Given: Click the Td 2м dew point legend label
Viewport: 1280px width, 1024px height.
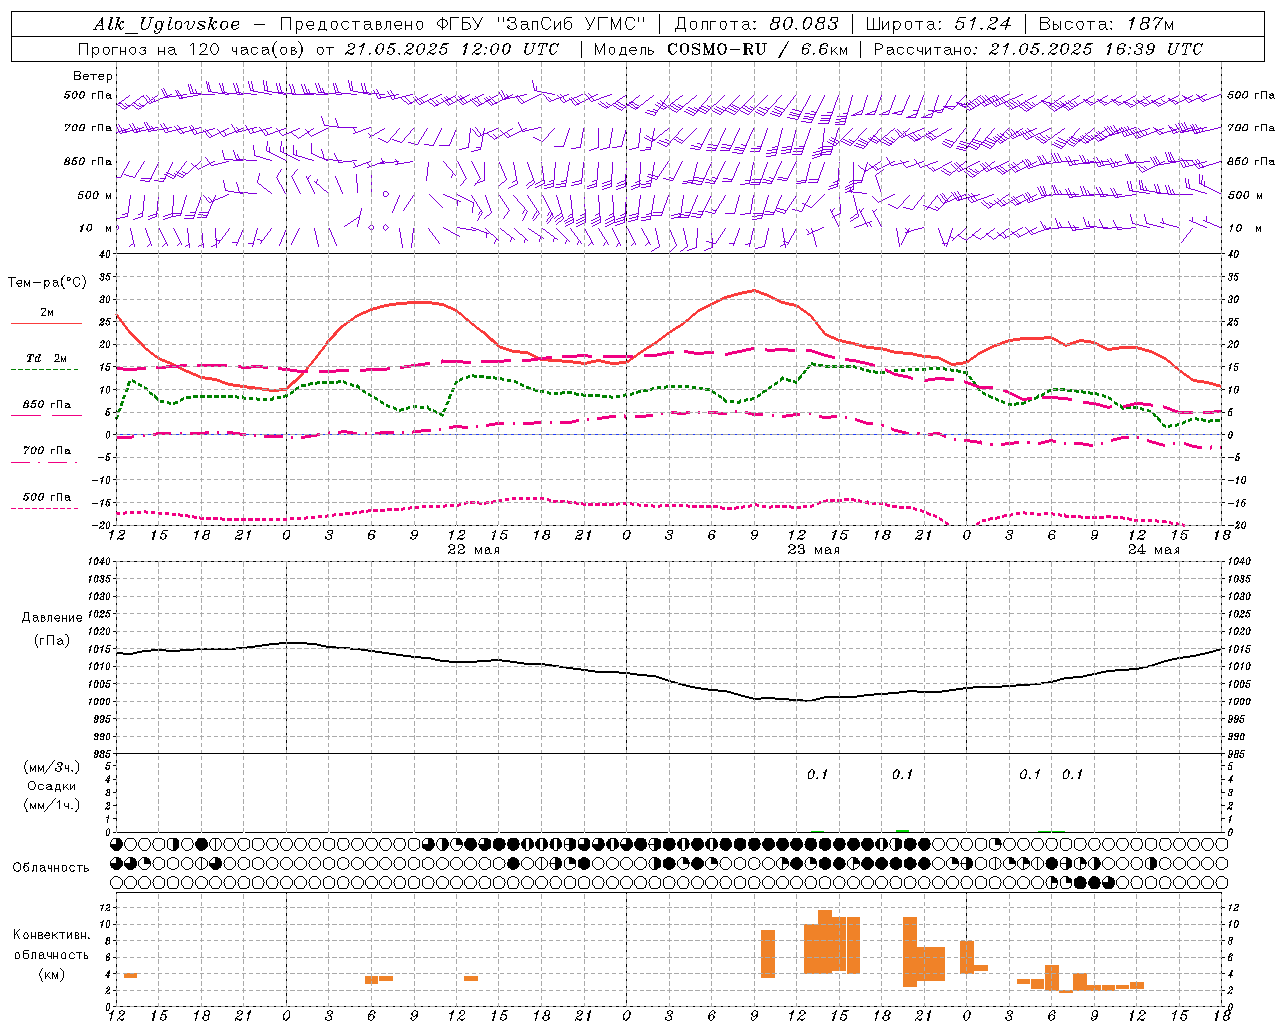Looking at the screenshot, I should coord(47,358).
